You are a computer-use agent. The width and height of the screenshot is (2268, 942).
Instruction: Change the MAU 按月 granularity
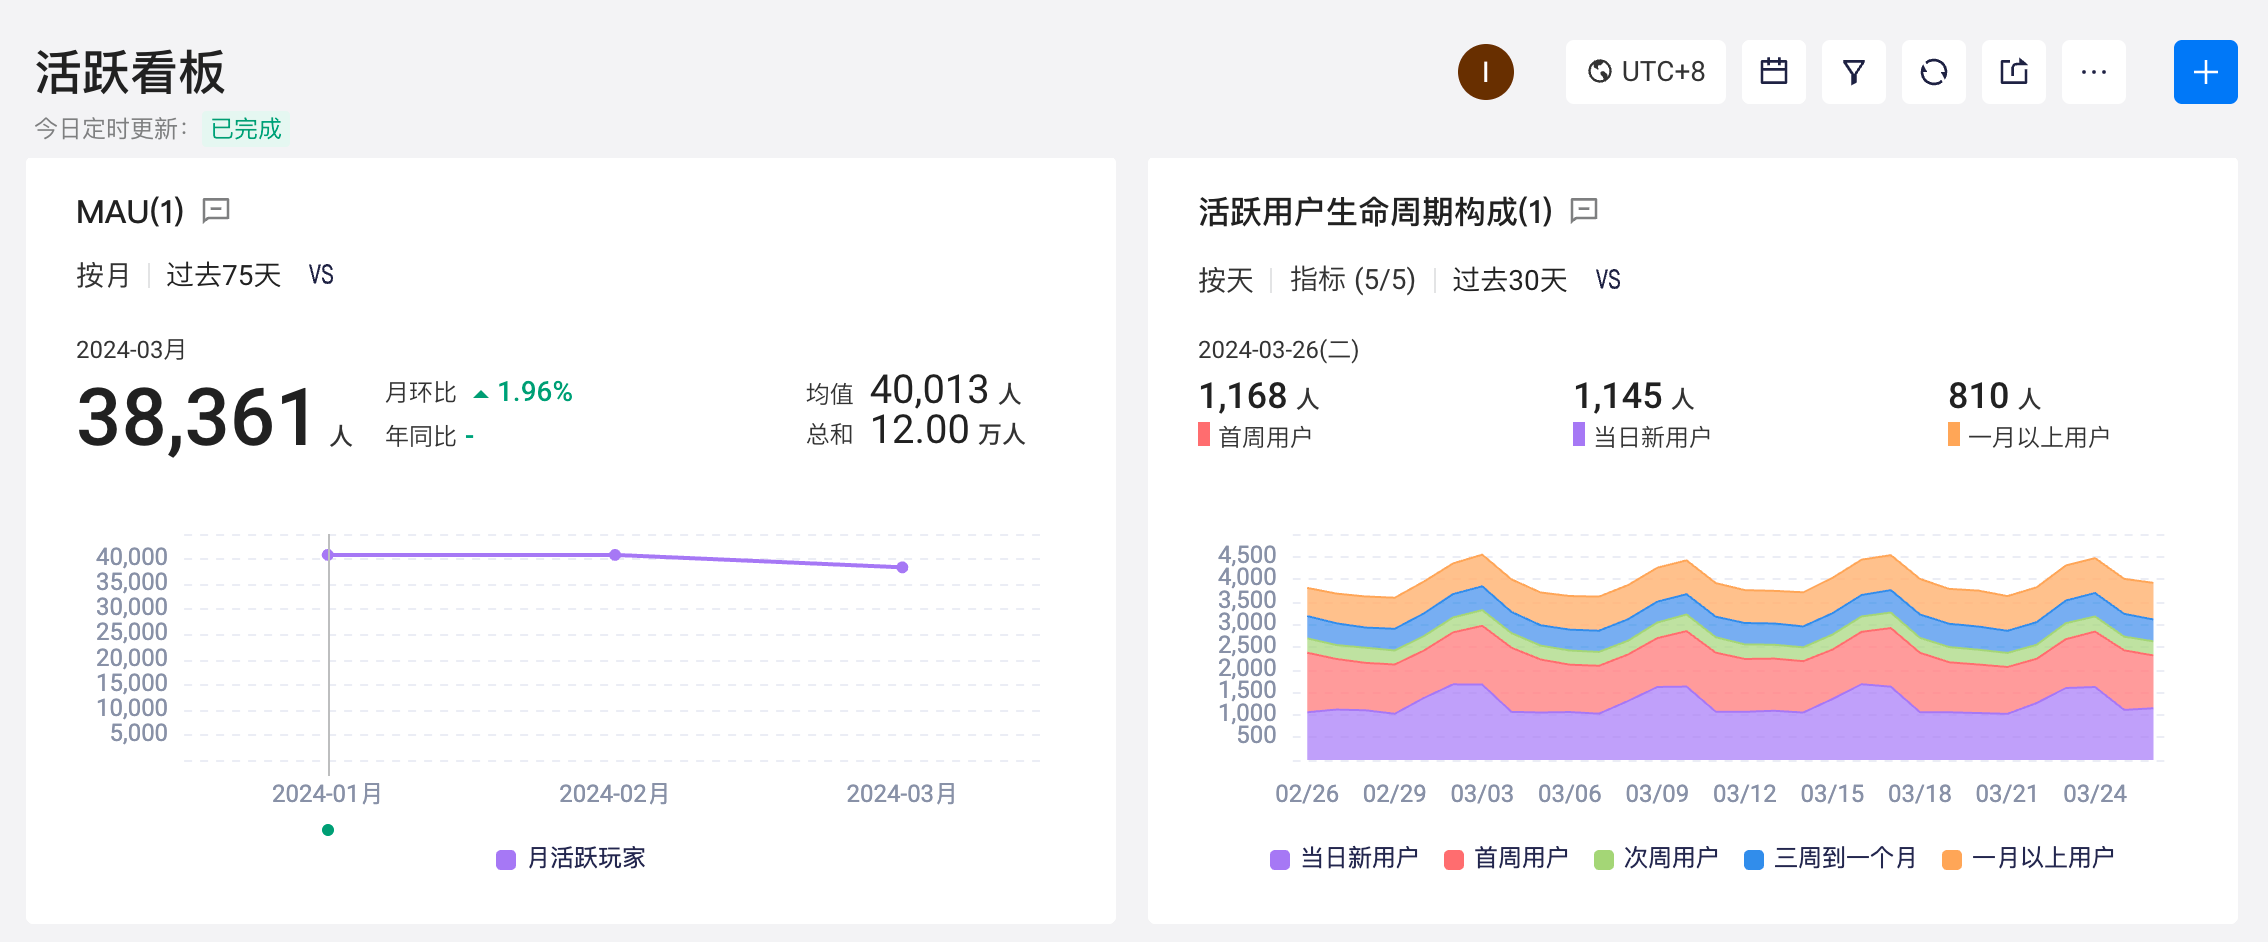tap(103, 275)
